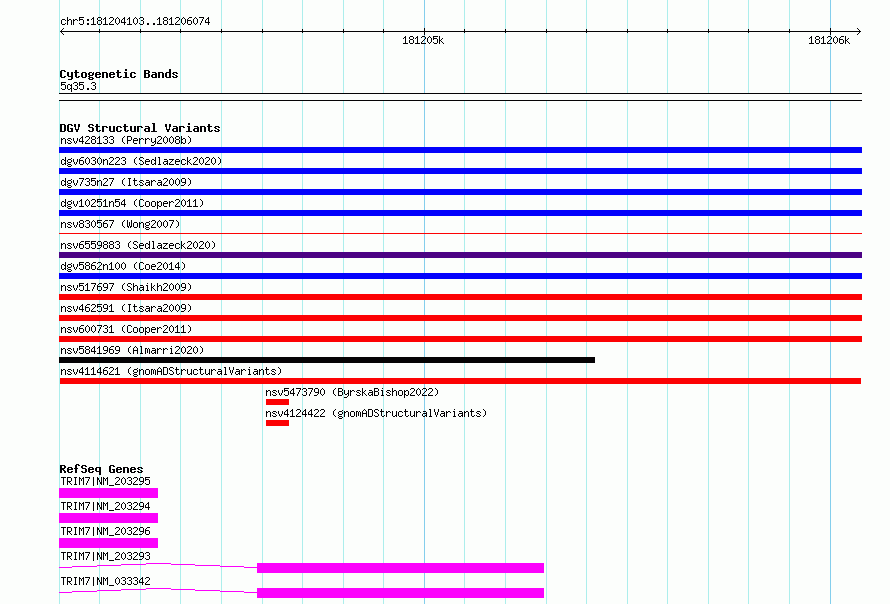The width and height of the screenshot is (890, 604).
Task: Click the TRIM7|NM_203295 magenta exon block
Action: pyautogui.click(x=108, y=493)
